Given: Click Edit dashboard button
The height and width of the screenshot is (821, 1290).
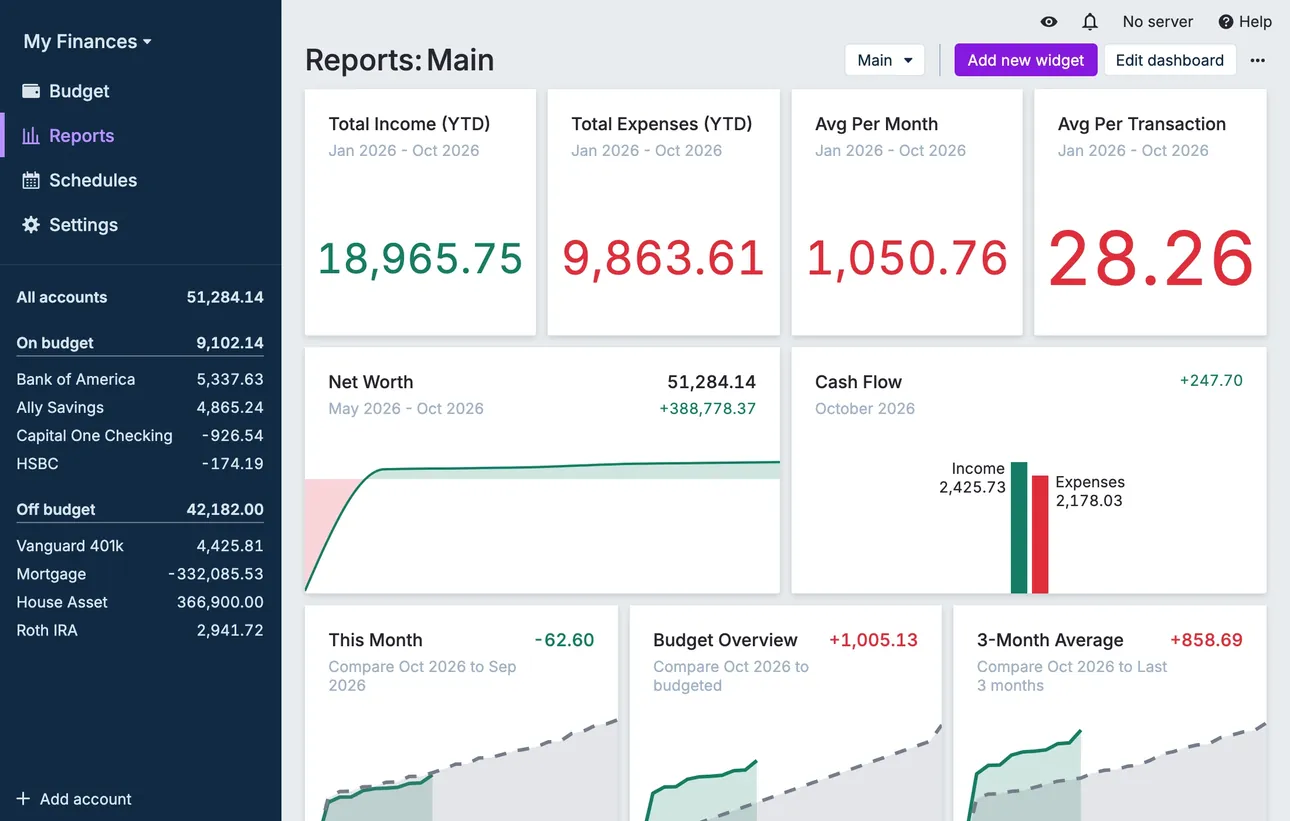Looking at the screenshot, I should tap(1170, 60).
